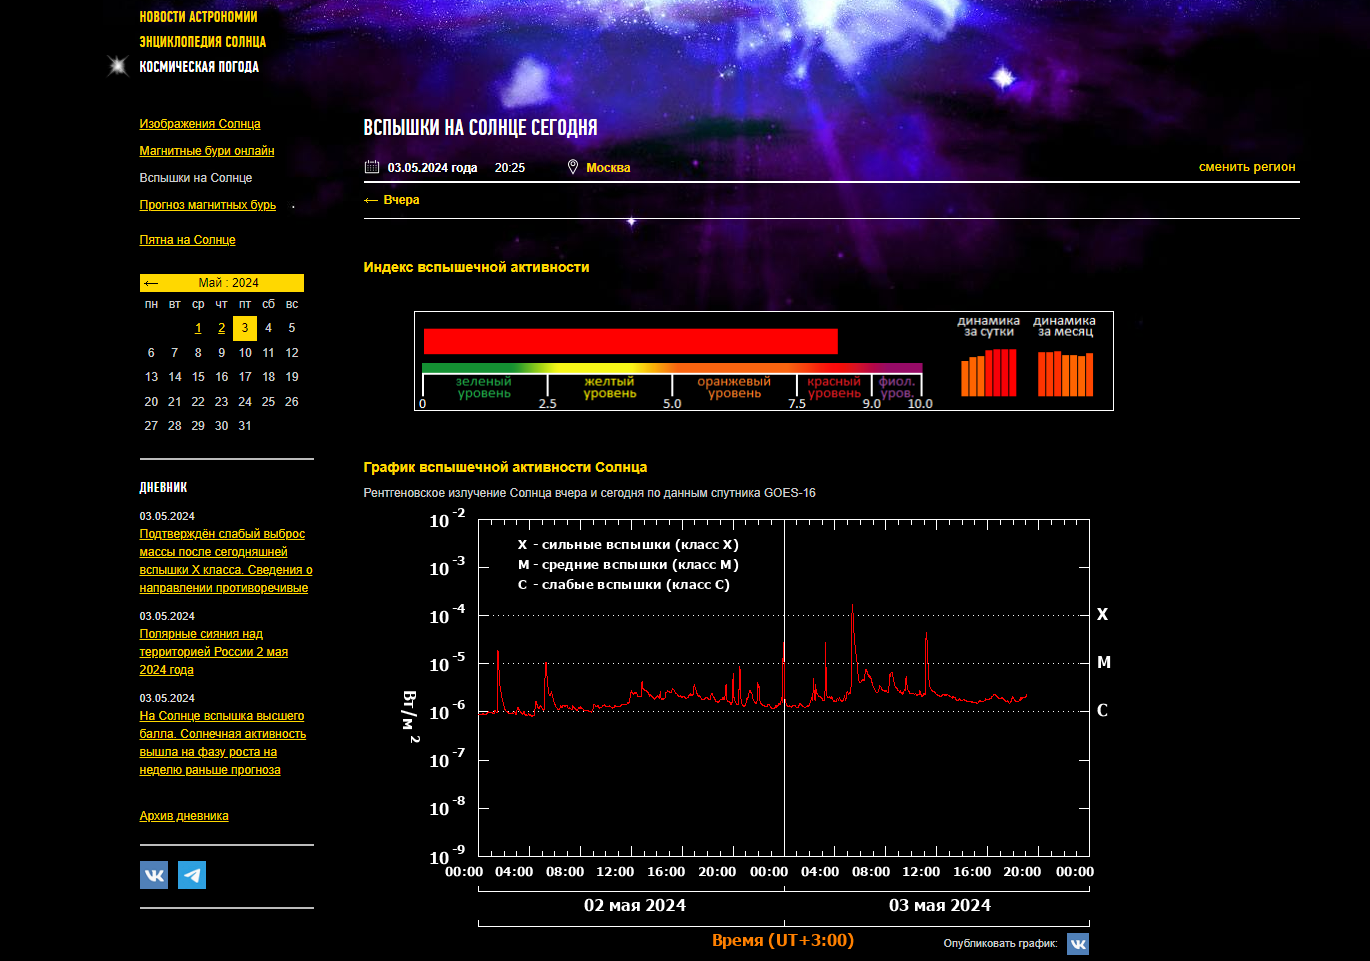Open the Энциклопедия Солнца menu section
The width and height of the screenshot is (1370, 961).
click(202, 42)
